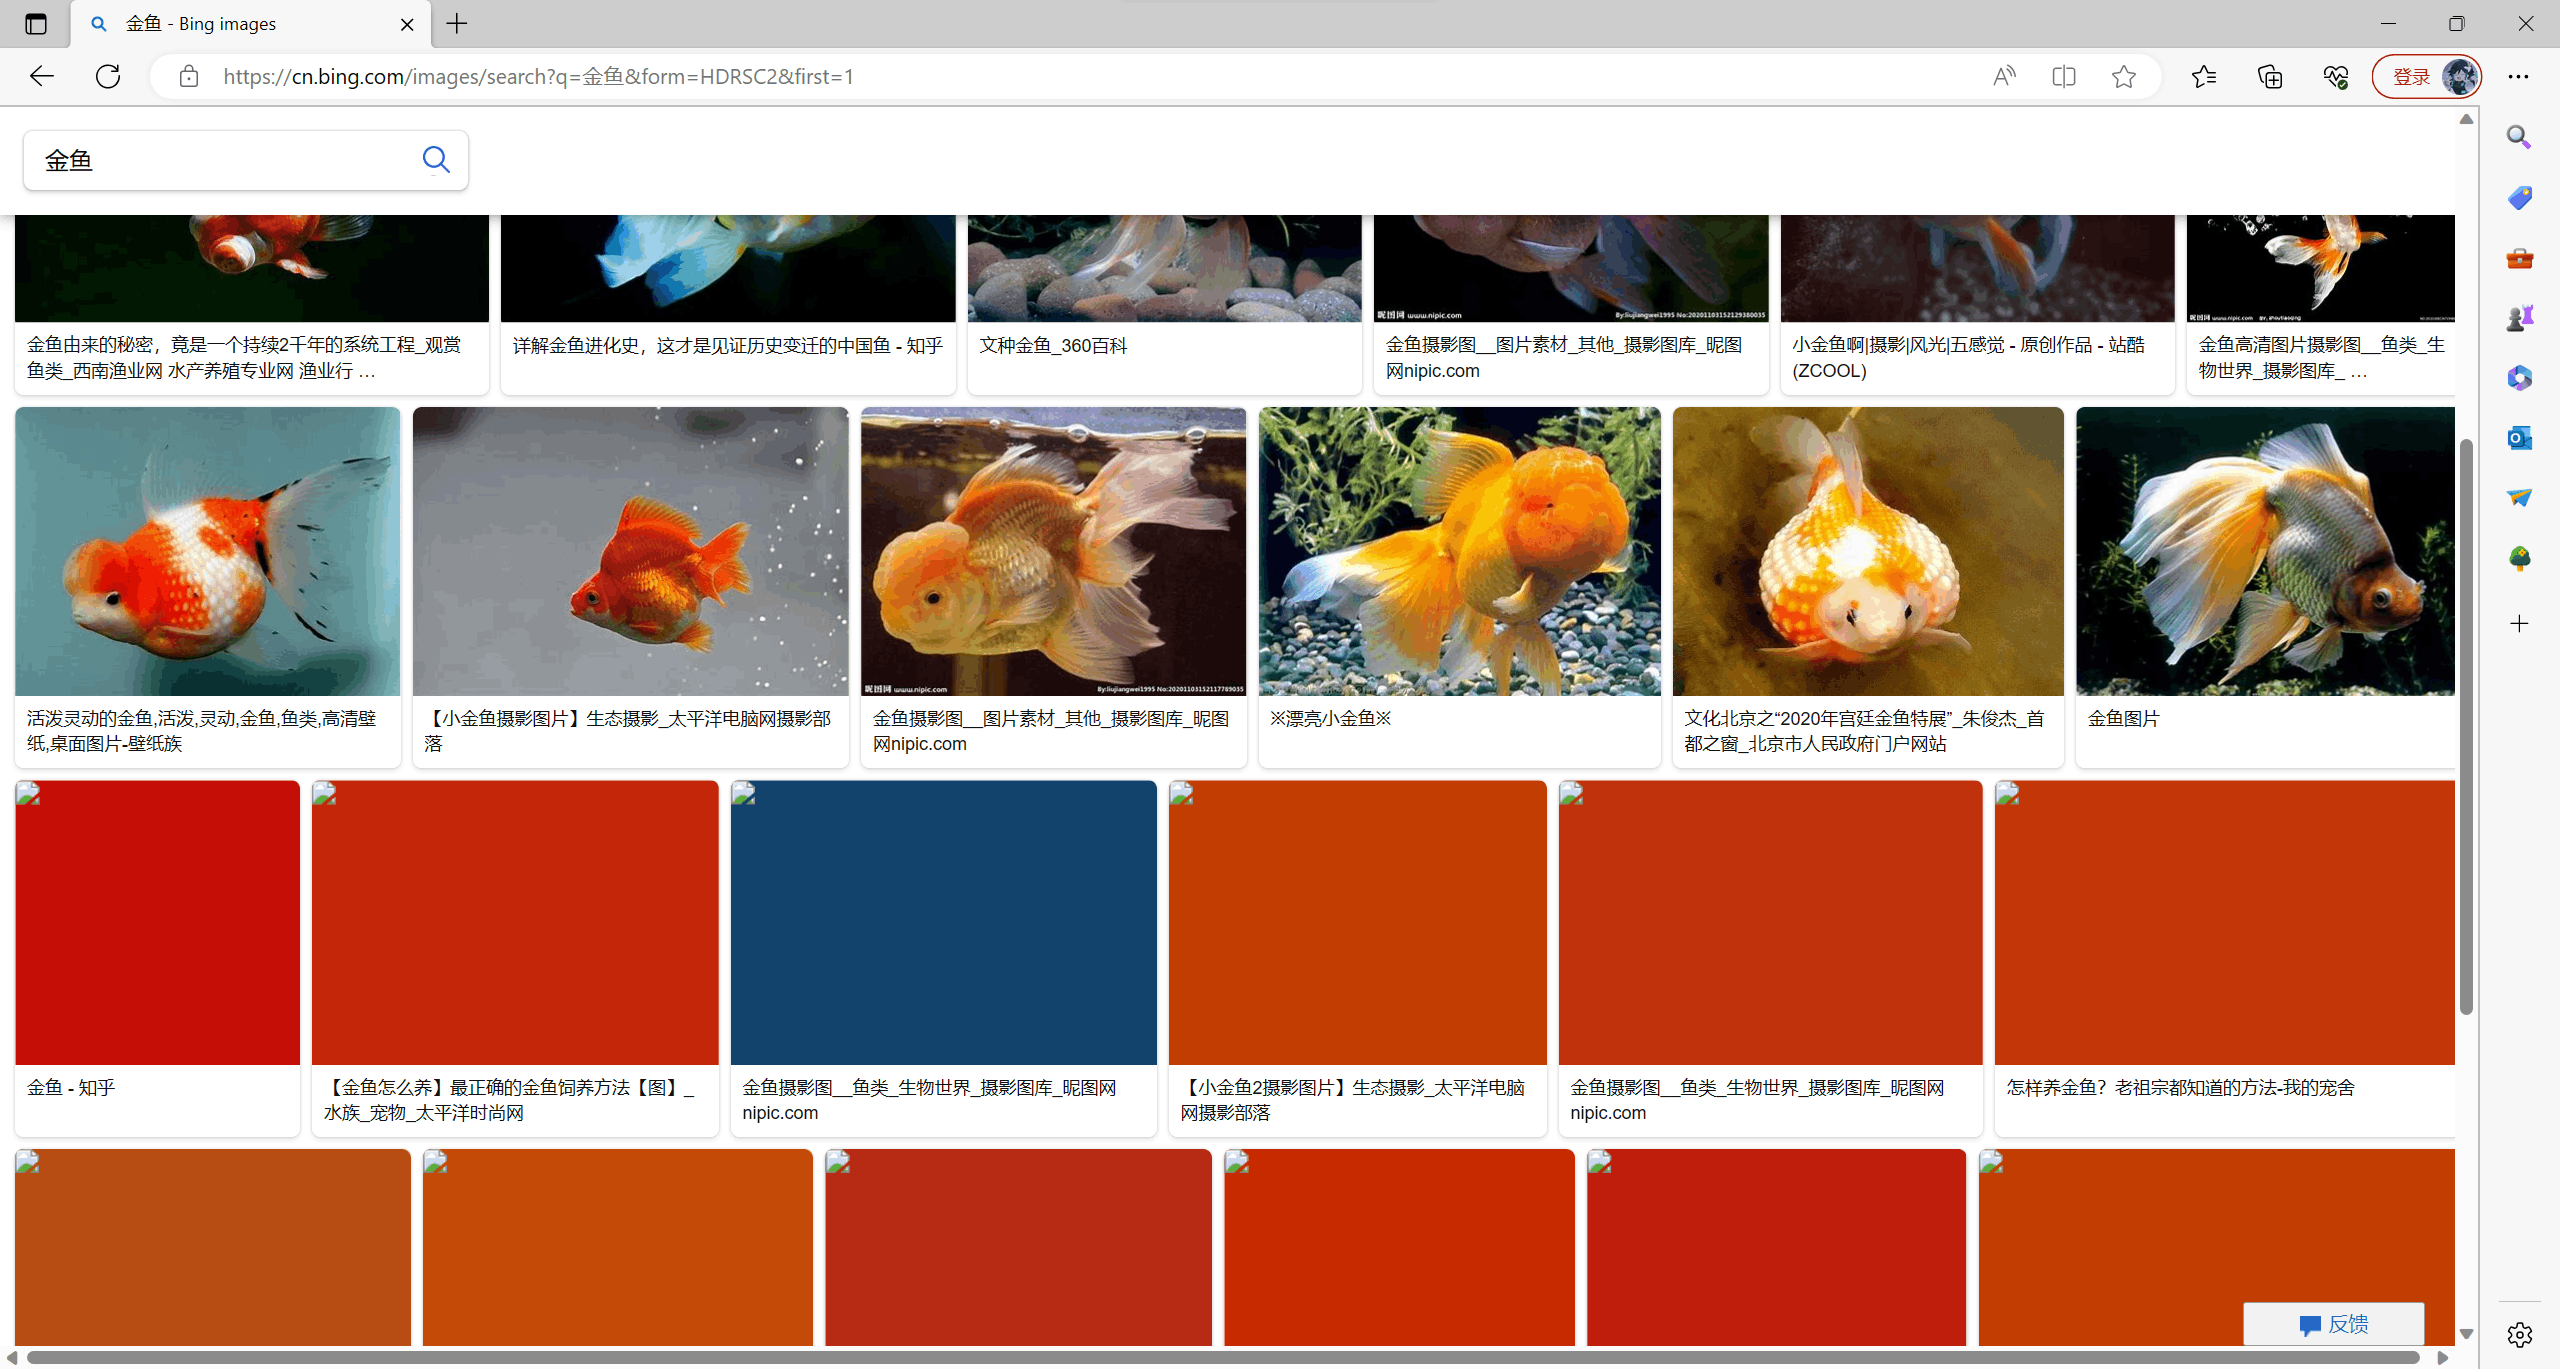The height and width of the screenshot is (1369, 2560).
Task: Add this page to favorites star
Action: 2124,76
